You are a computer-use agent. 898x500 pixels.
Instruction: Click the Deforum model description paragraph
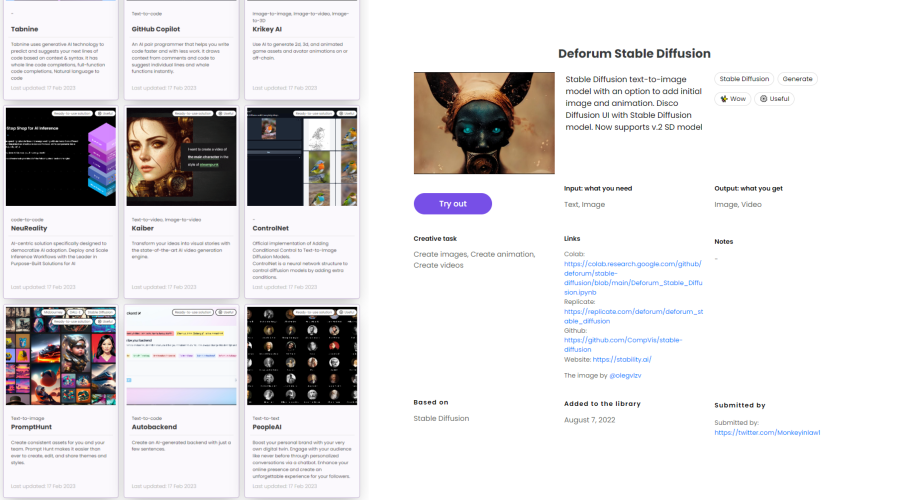click(633, 103)
